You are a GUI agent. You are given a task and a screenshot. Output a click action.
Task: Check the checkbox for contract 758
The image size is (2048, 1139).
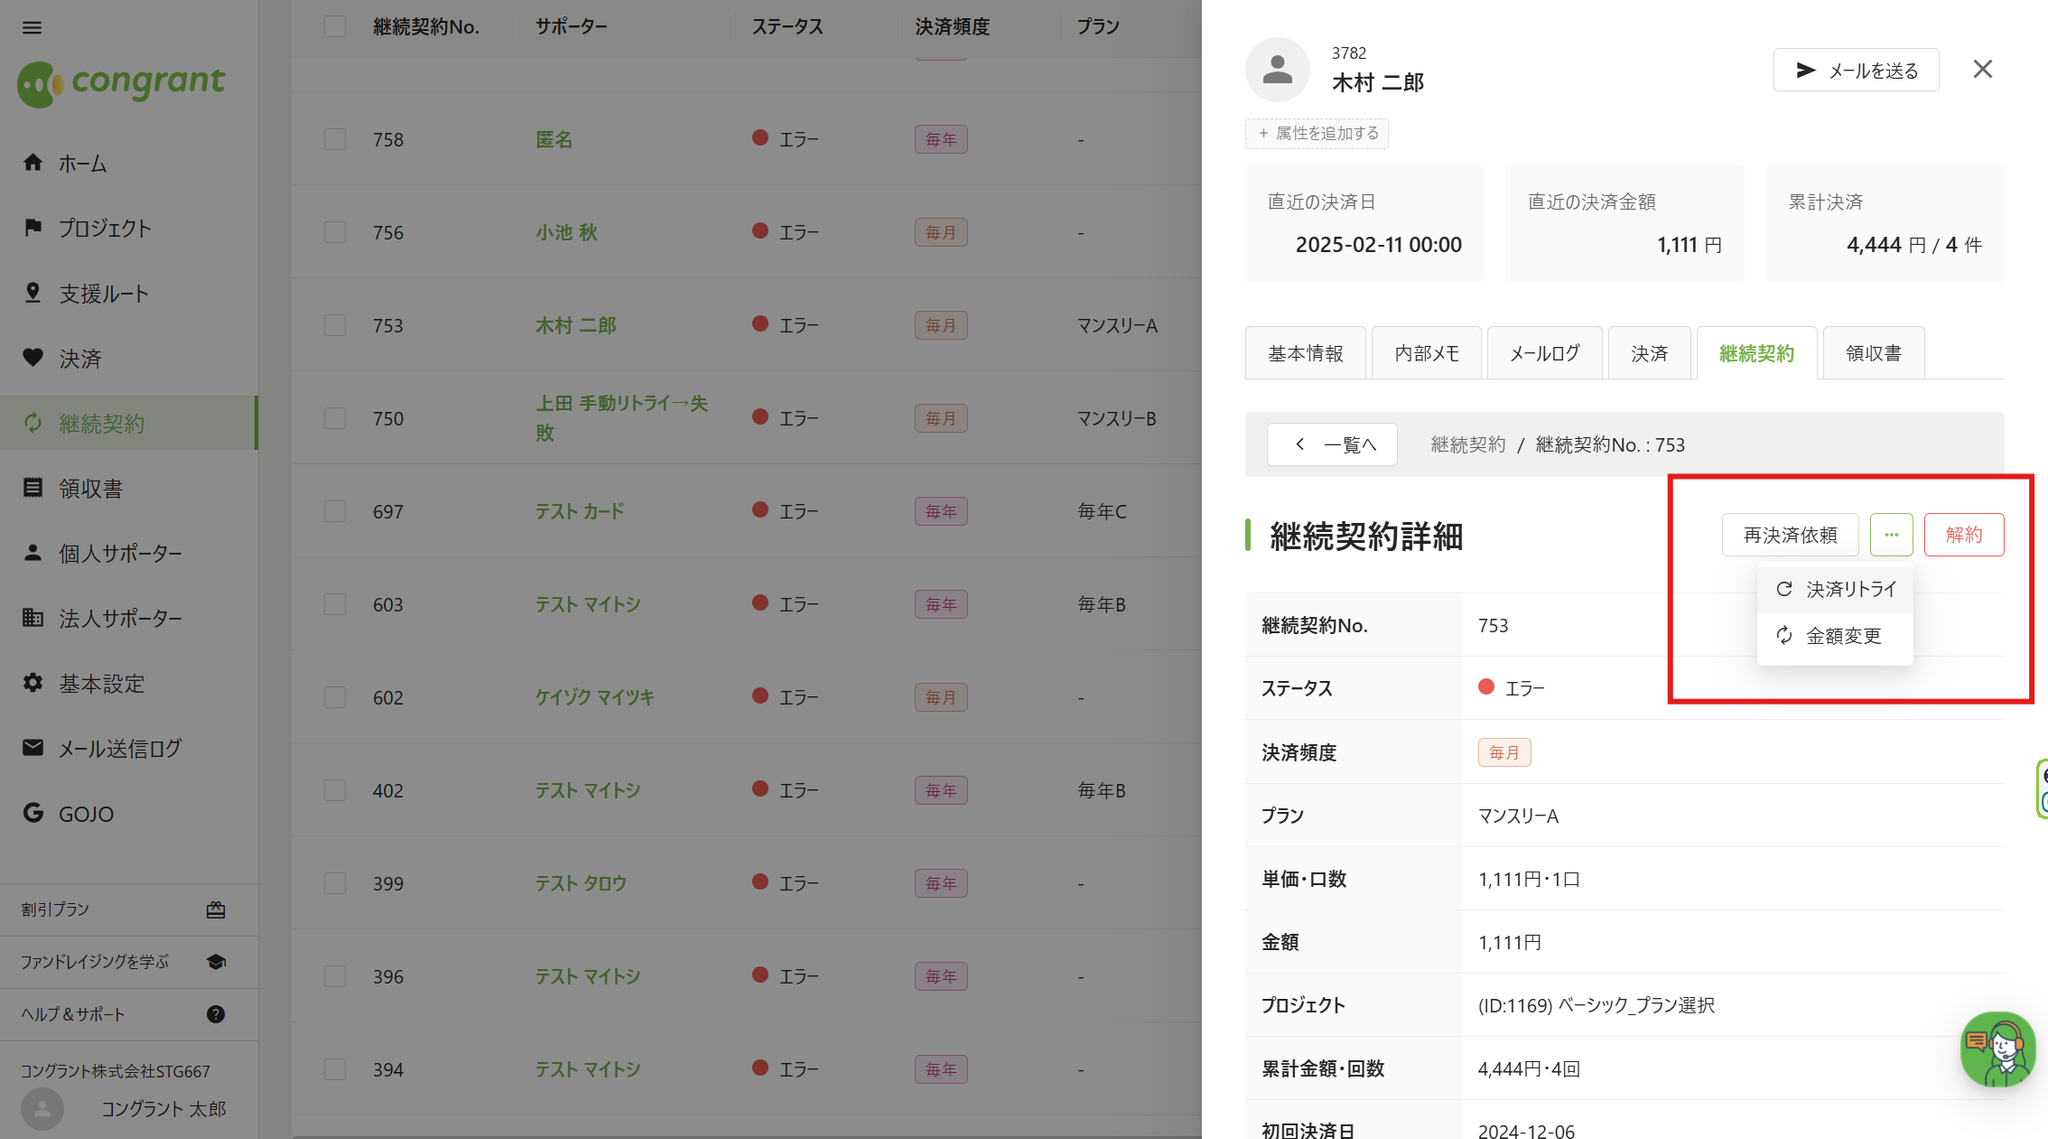point(335,139)
